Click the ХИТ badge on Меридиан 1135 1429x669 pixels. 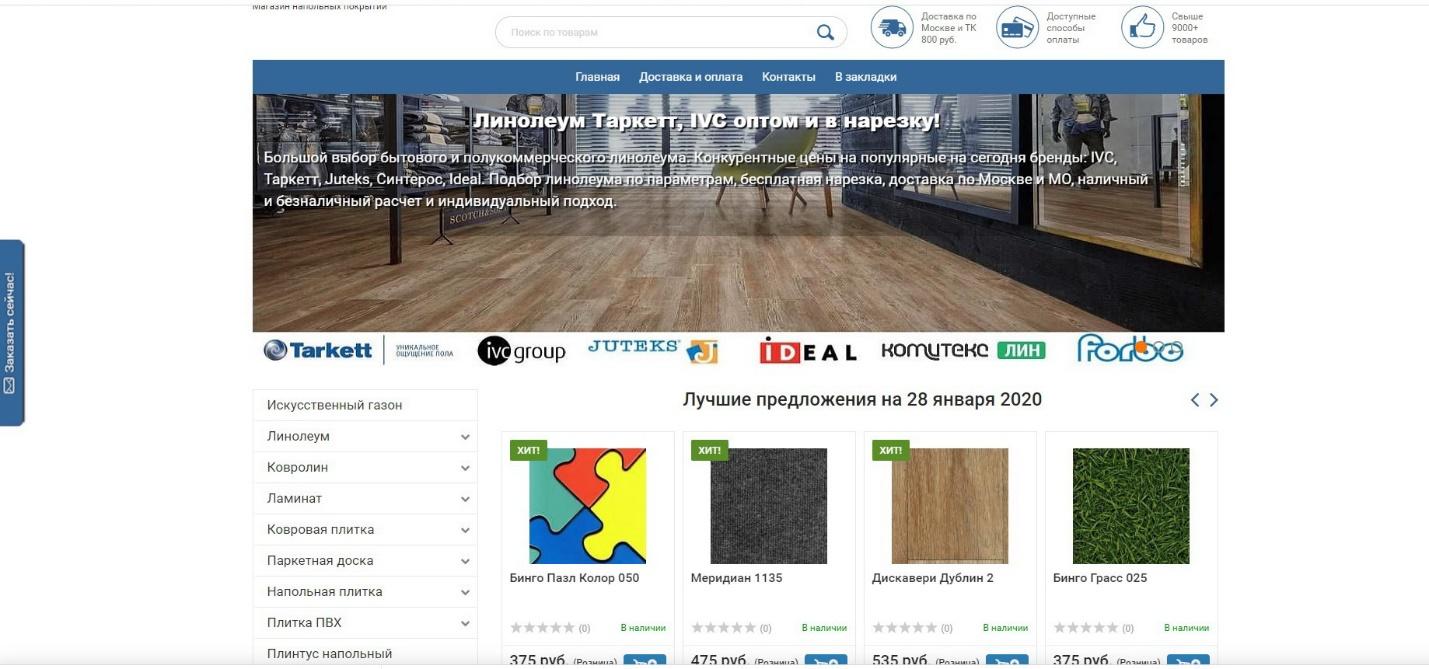[x=709, y=450]
